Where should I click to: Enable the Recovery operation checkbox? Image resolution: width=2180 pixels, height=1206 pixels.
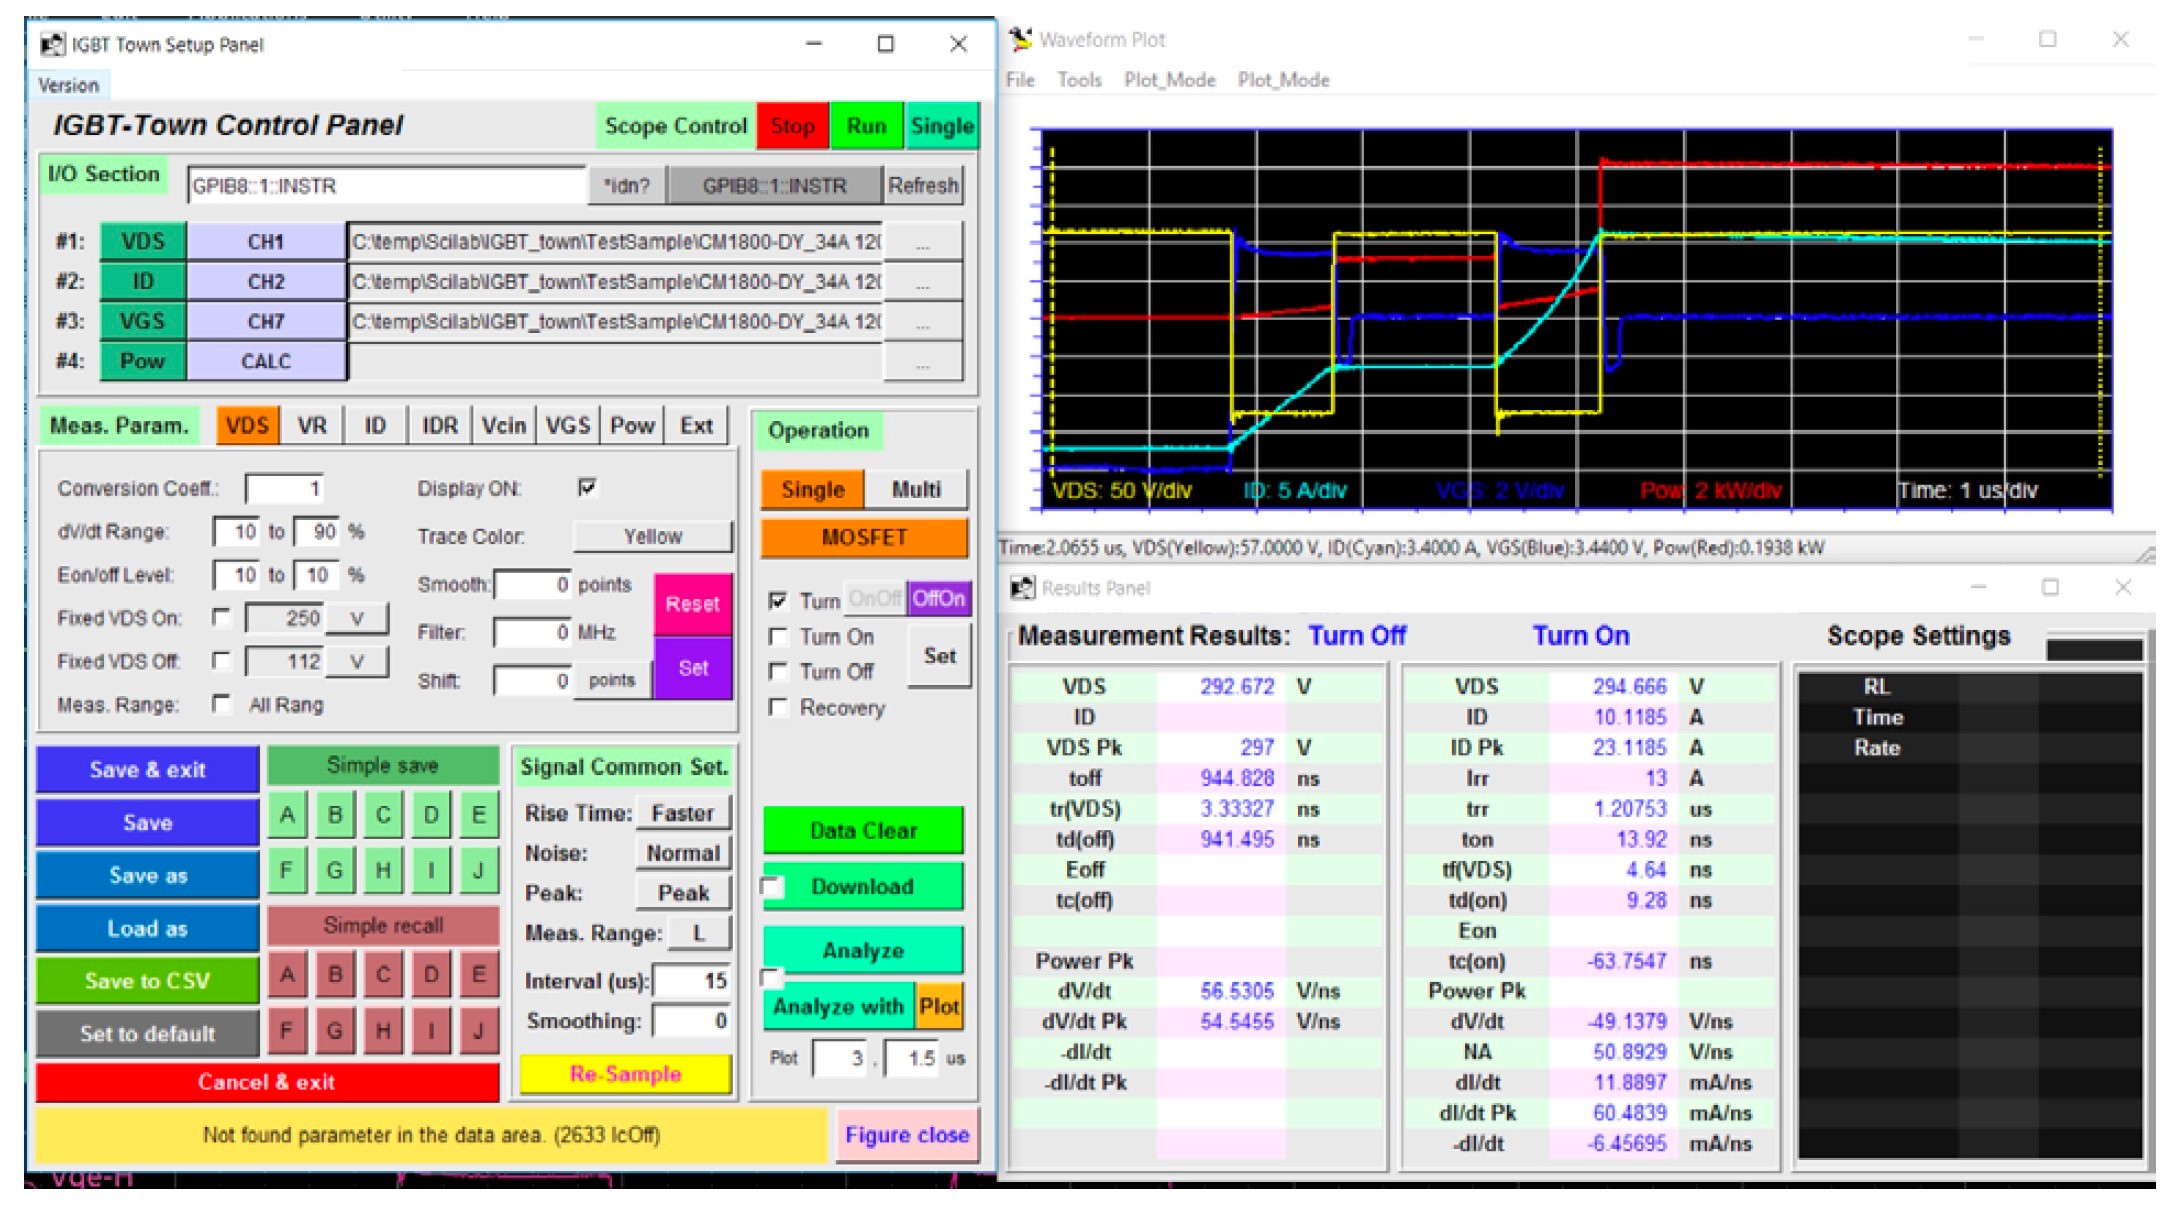[777, 707]
